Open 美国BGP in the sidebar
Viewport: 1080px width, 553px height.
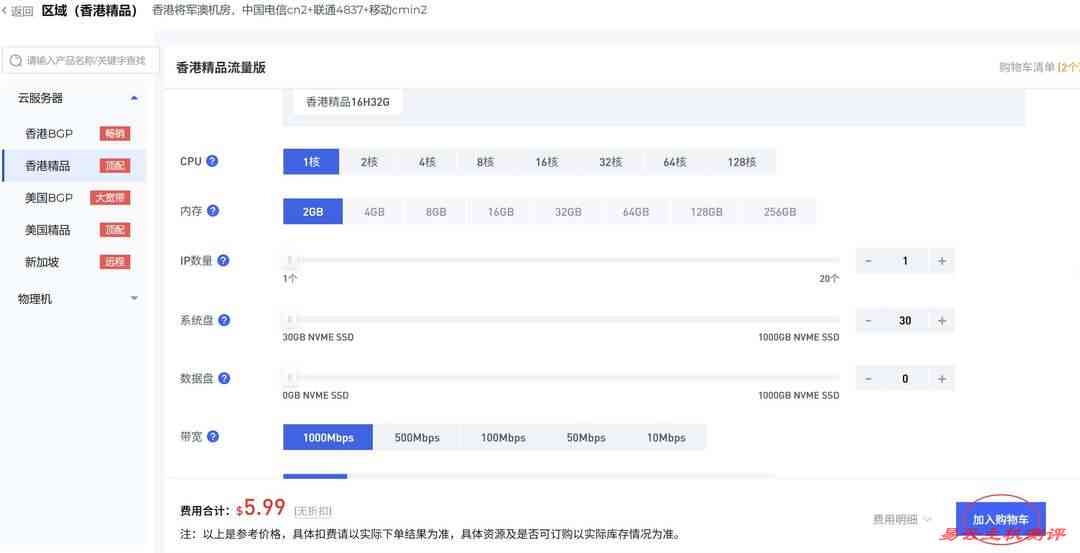point(49,198)
